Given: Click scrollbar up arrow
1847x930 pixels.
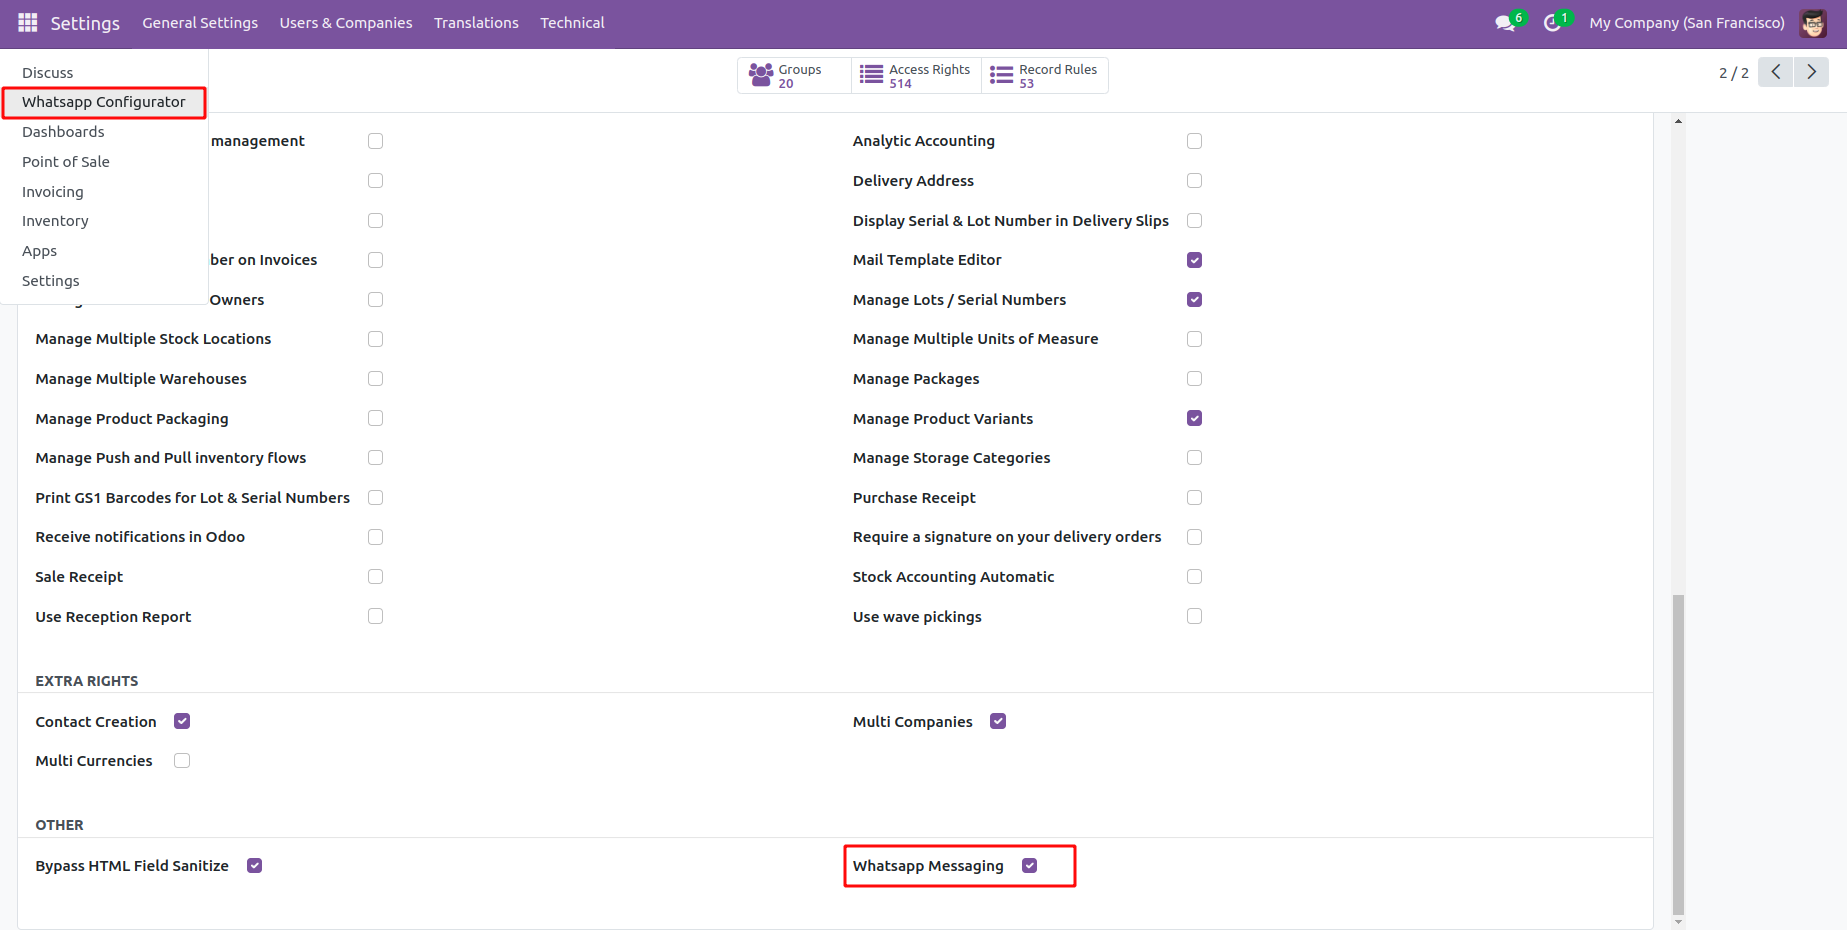Looking at the screenshot, I should 1678,121.
